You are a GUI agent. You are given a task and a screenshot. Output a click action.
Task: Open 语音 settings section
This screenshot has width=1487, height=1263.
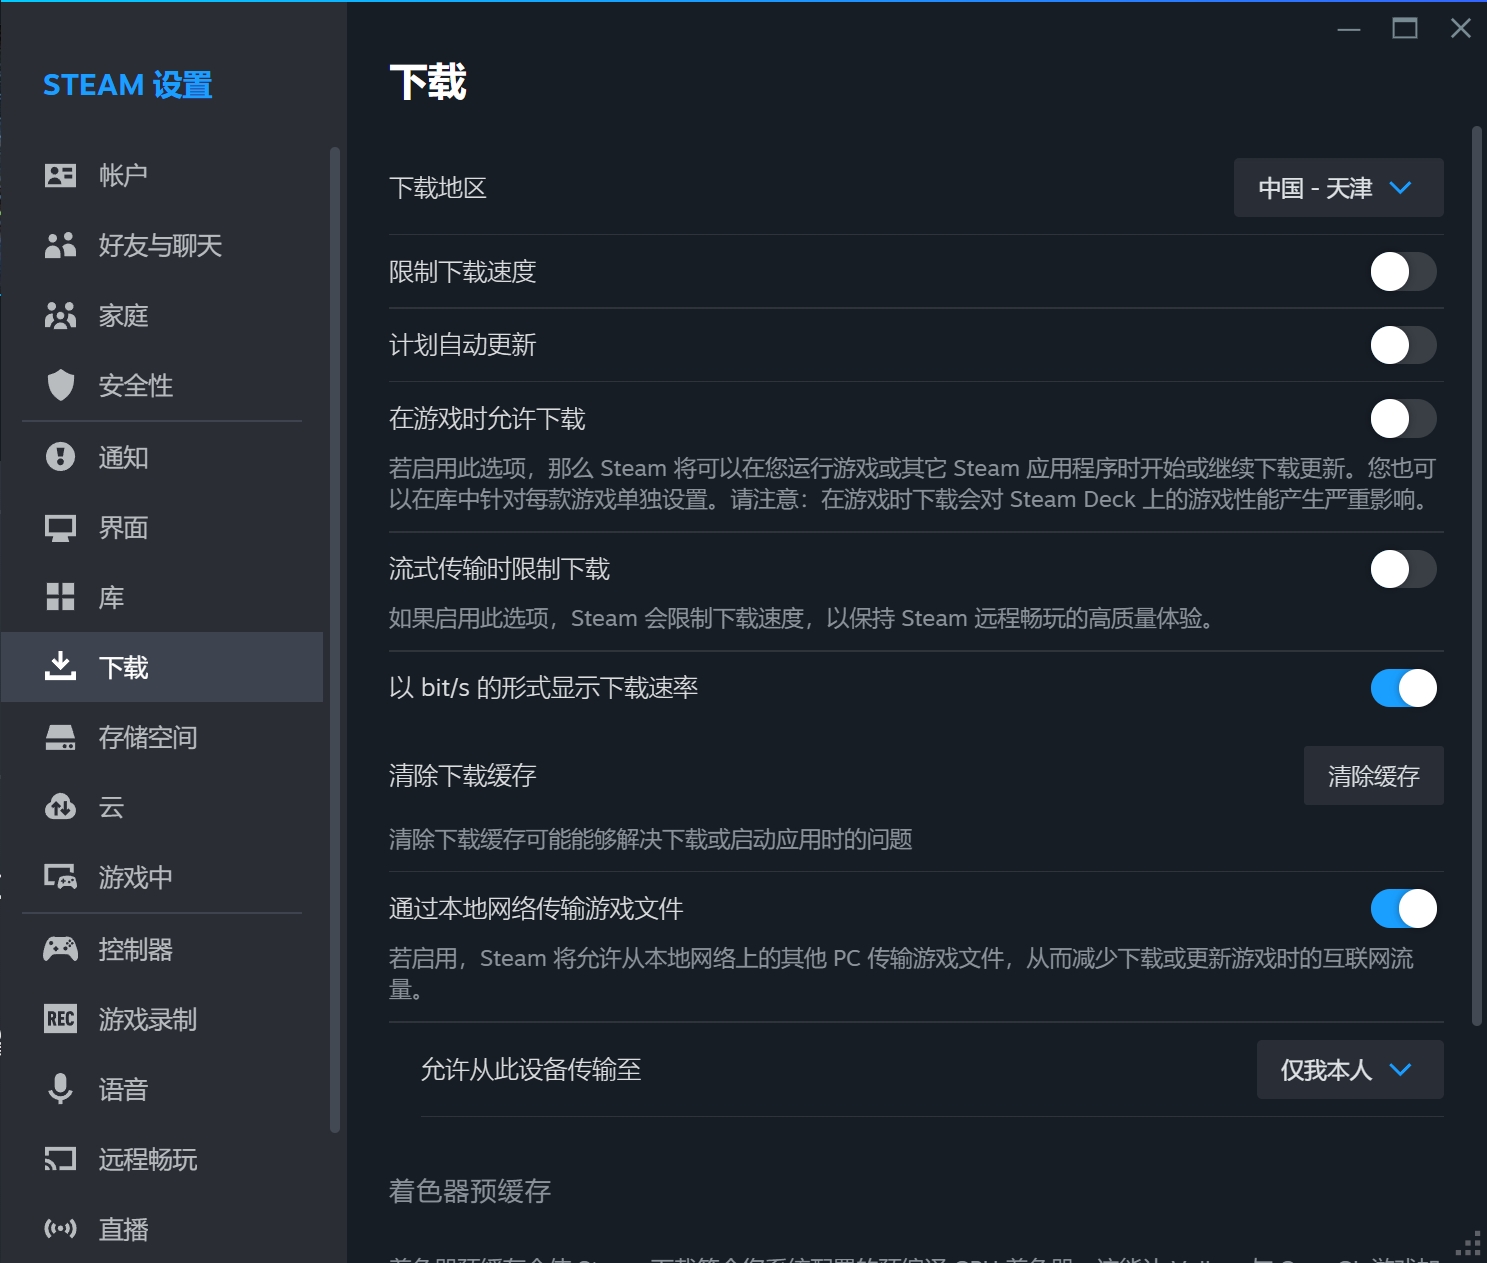tap(162, 1089)
